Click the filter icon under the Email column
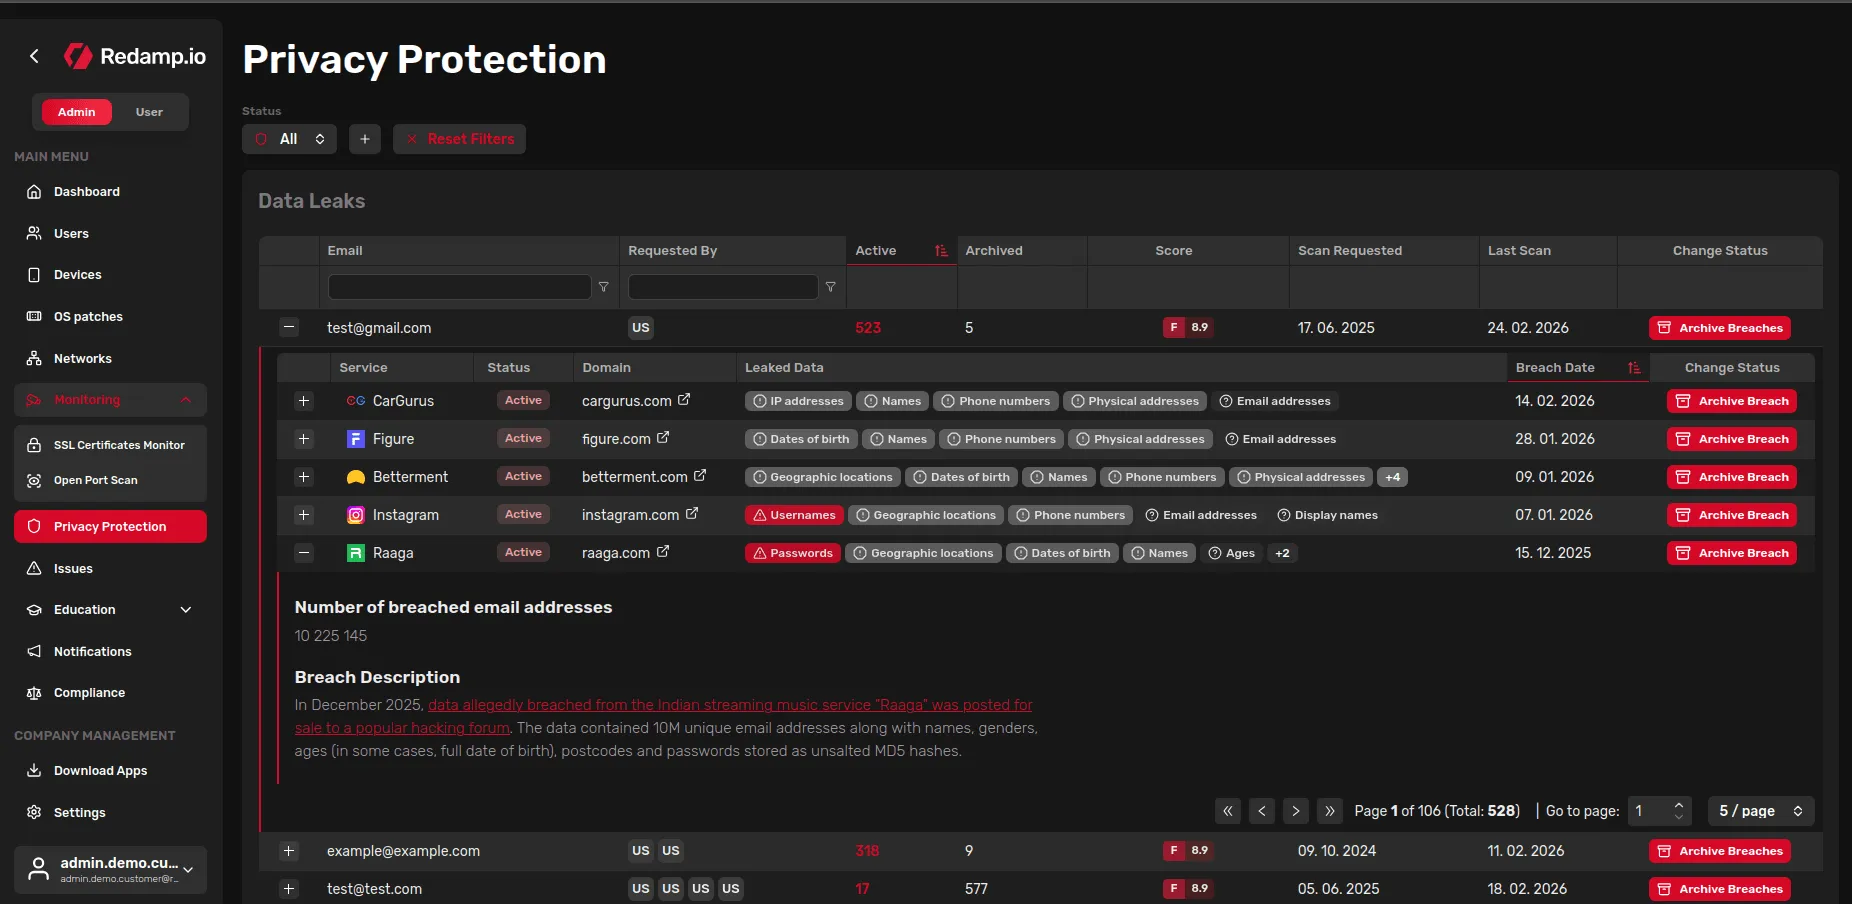The height and width of the screenshot is (904, 1852). pos(604,287)
